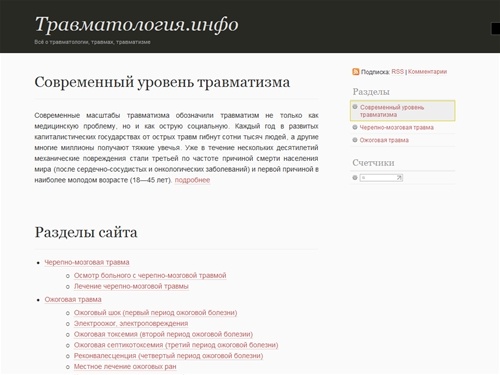
Task: Open Ожоговая травма in sidebar sections
Action: coord(384,140)
